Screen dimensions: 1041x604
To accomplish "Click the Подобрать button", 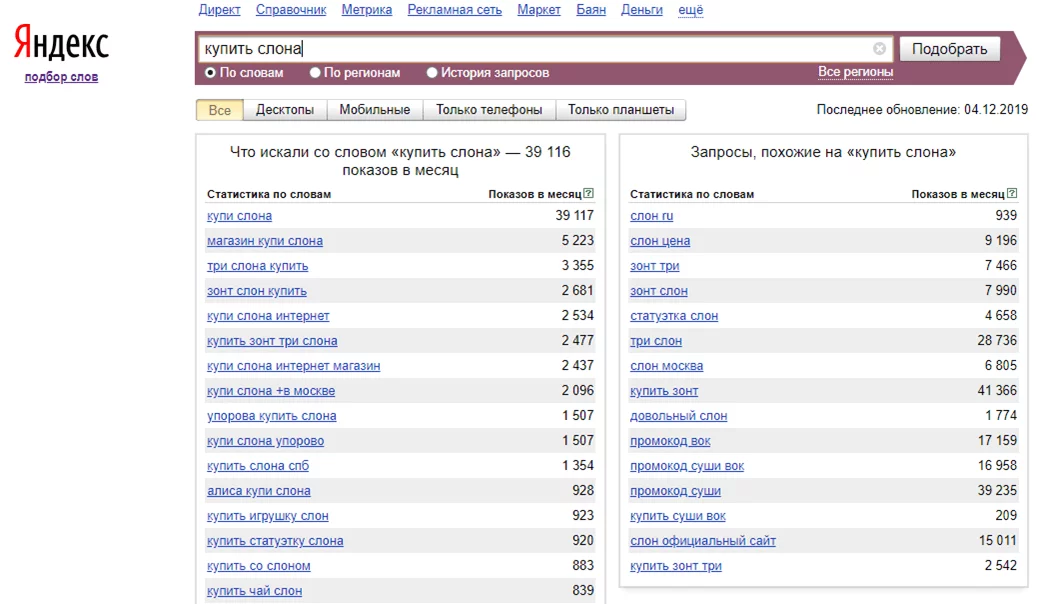I will 949,49.
